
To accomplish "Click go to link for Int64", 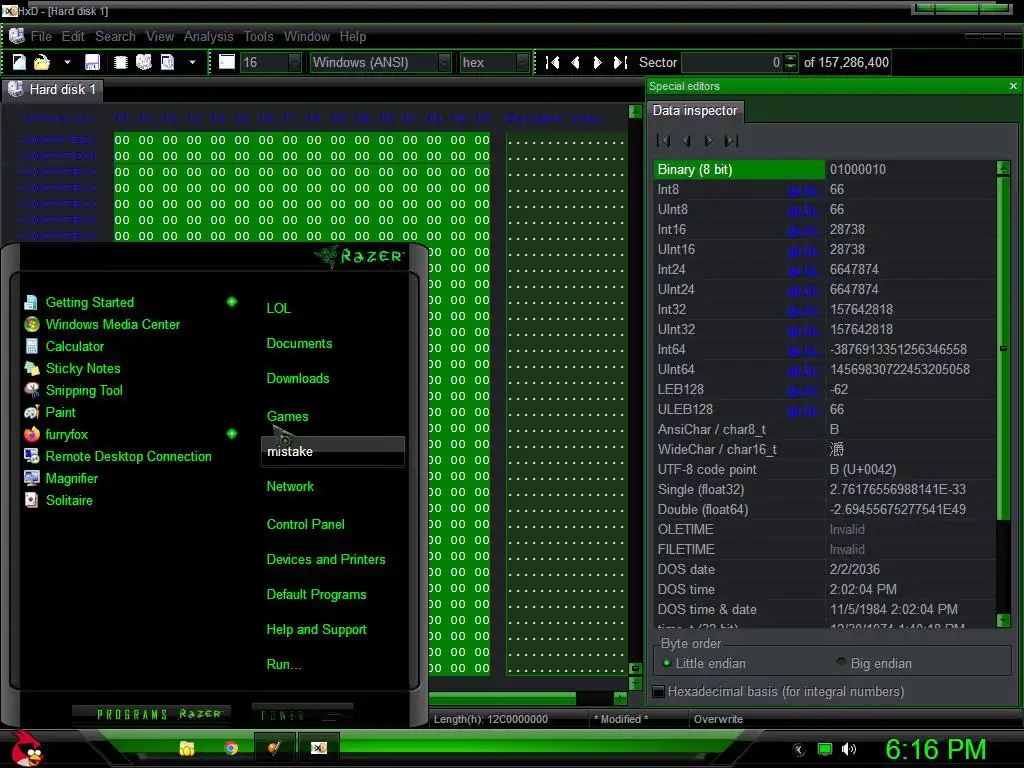I will 803,350.
